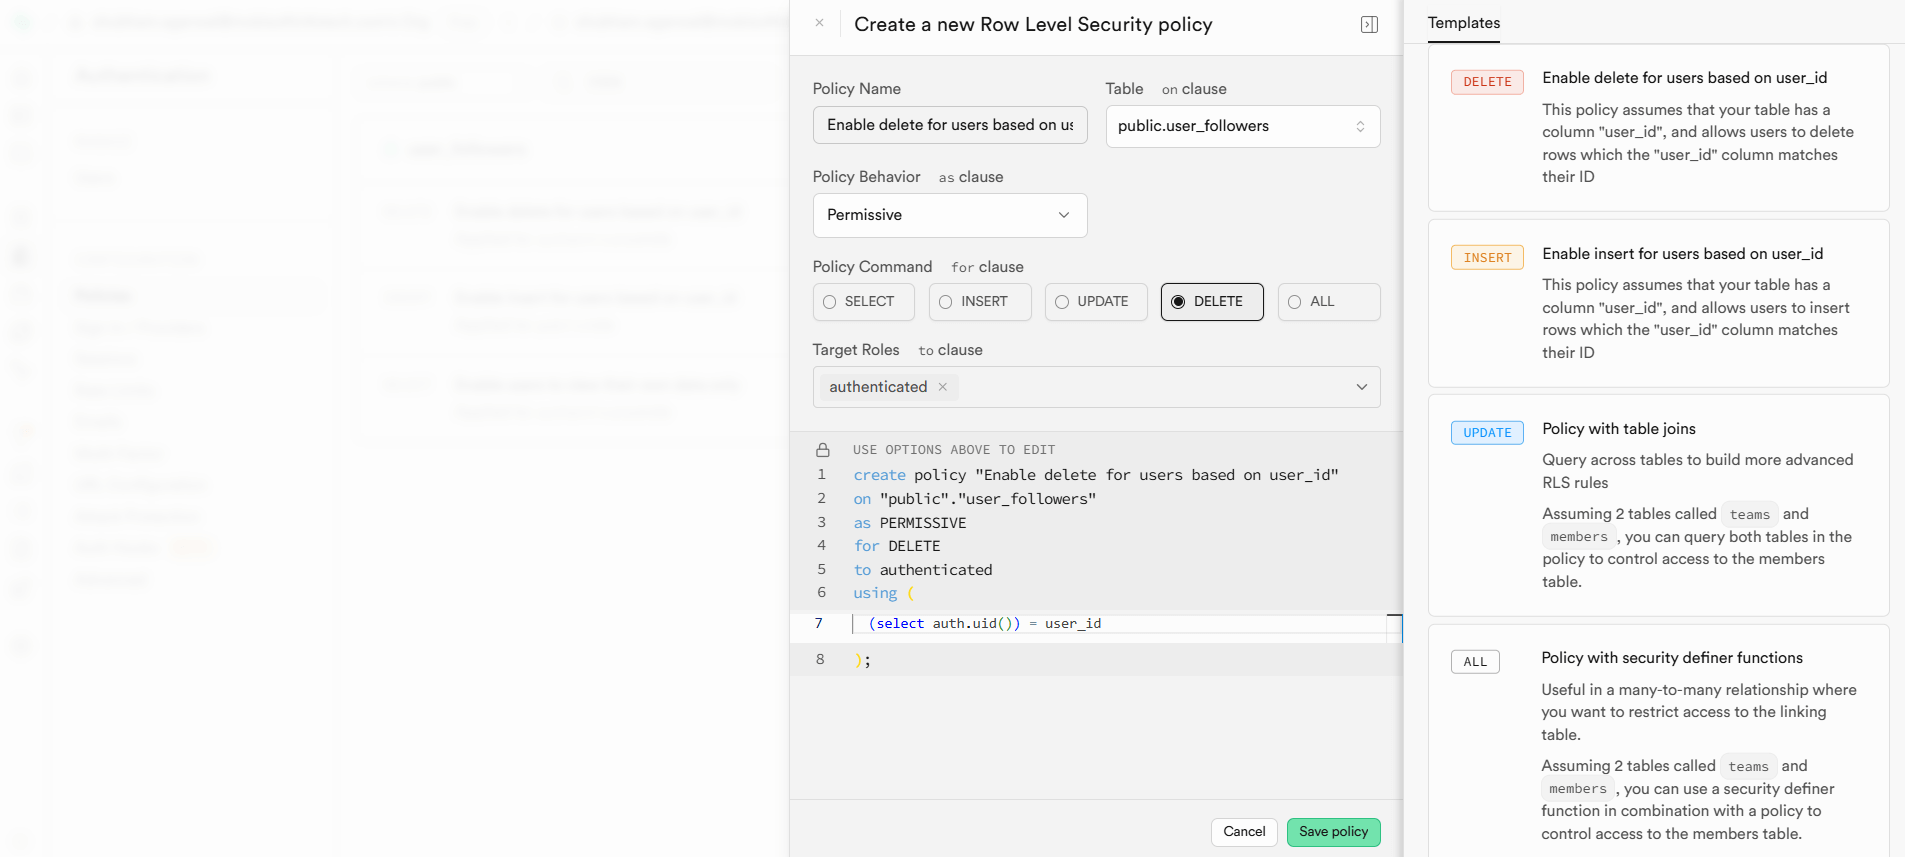Choose the Enable insert for users template

point(1658,303)
